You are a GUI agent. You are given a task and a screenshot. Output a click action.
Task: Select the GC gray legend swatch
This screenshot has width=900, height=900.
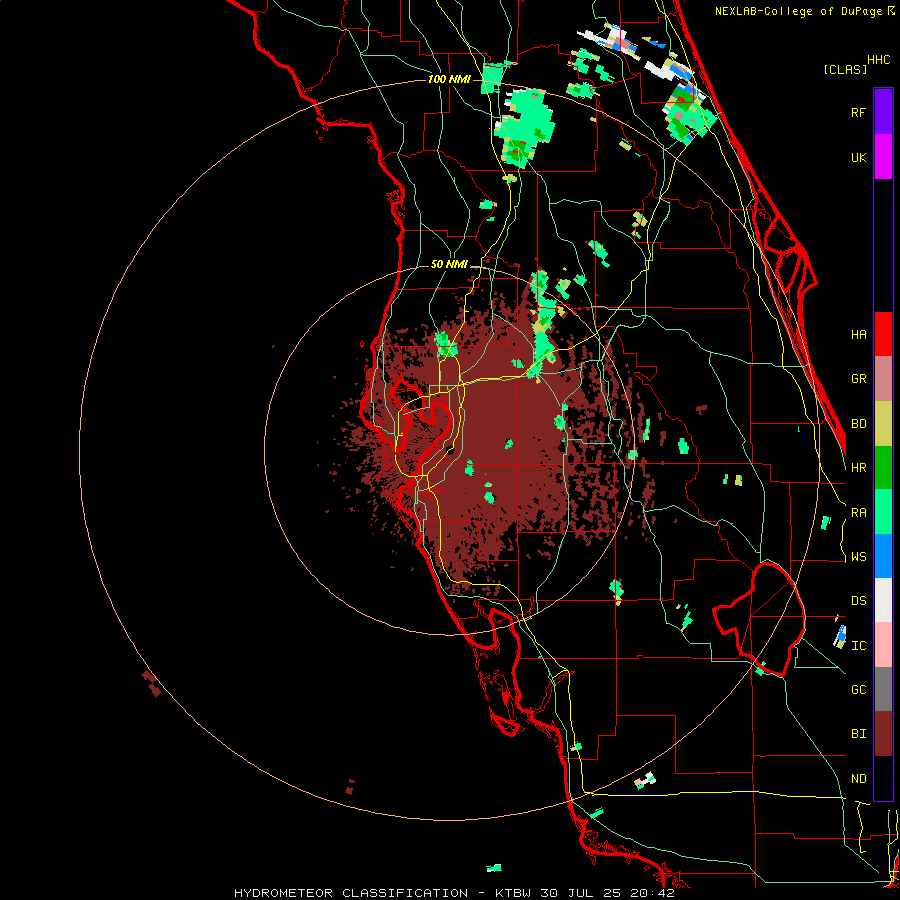pyautogui.click(x=883, y=689)
